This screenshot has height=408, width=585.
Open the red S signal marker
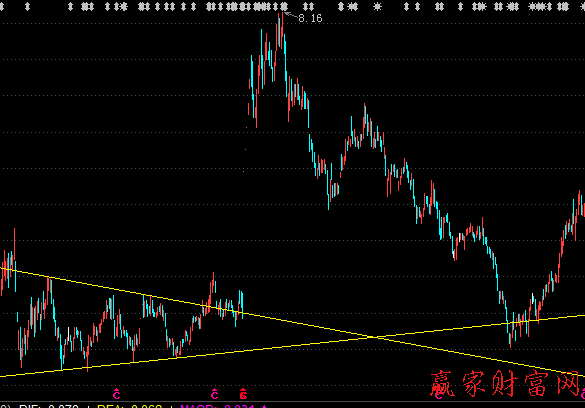243,393
